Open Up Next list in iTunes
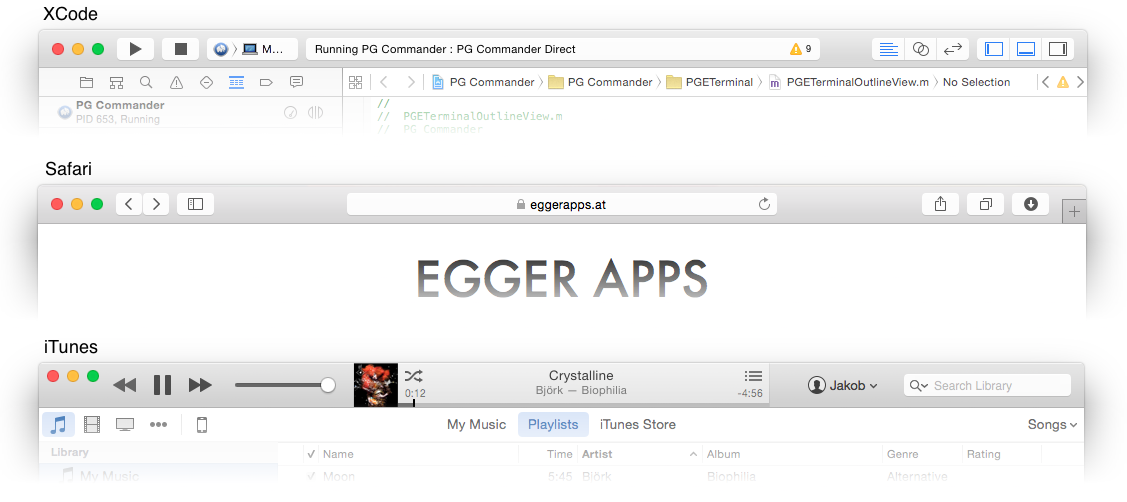 tap(753, 375)
